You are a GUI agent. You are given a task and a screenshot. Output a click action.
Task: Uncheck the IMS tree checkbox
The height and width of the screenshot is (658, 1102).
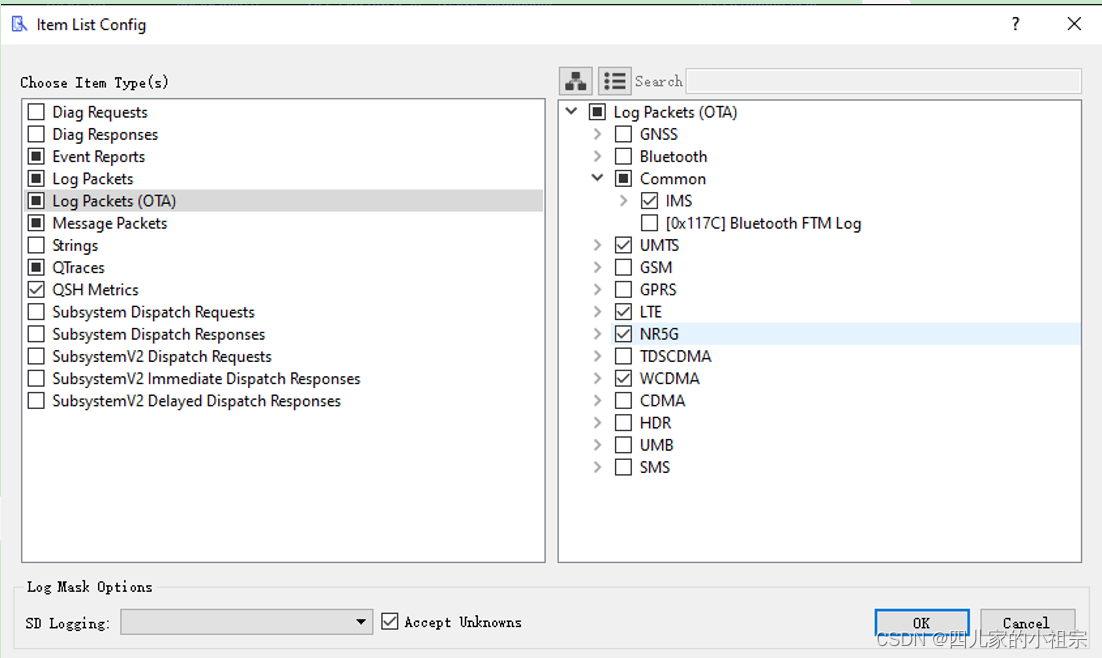pyautogui.click(x=649, y=201)
